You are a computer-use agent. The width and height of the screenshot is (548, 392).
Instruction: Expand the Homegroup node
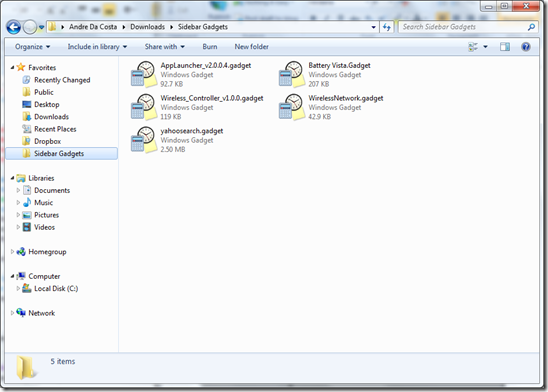(x=12, y=252)
